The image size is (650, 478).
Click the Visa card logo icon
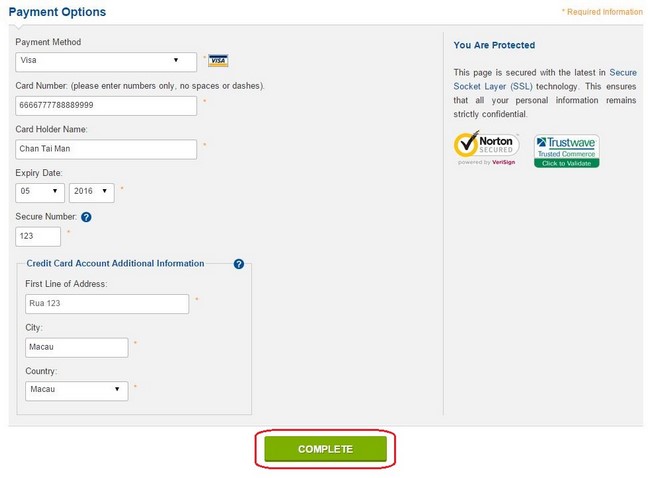(218, 61)
